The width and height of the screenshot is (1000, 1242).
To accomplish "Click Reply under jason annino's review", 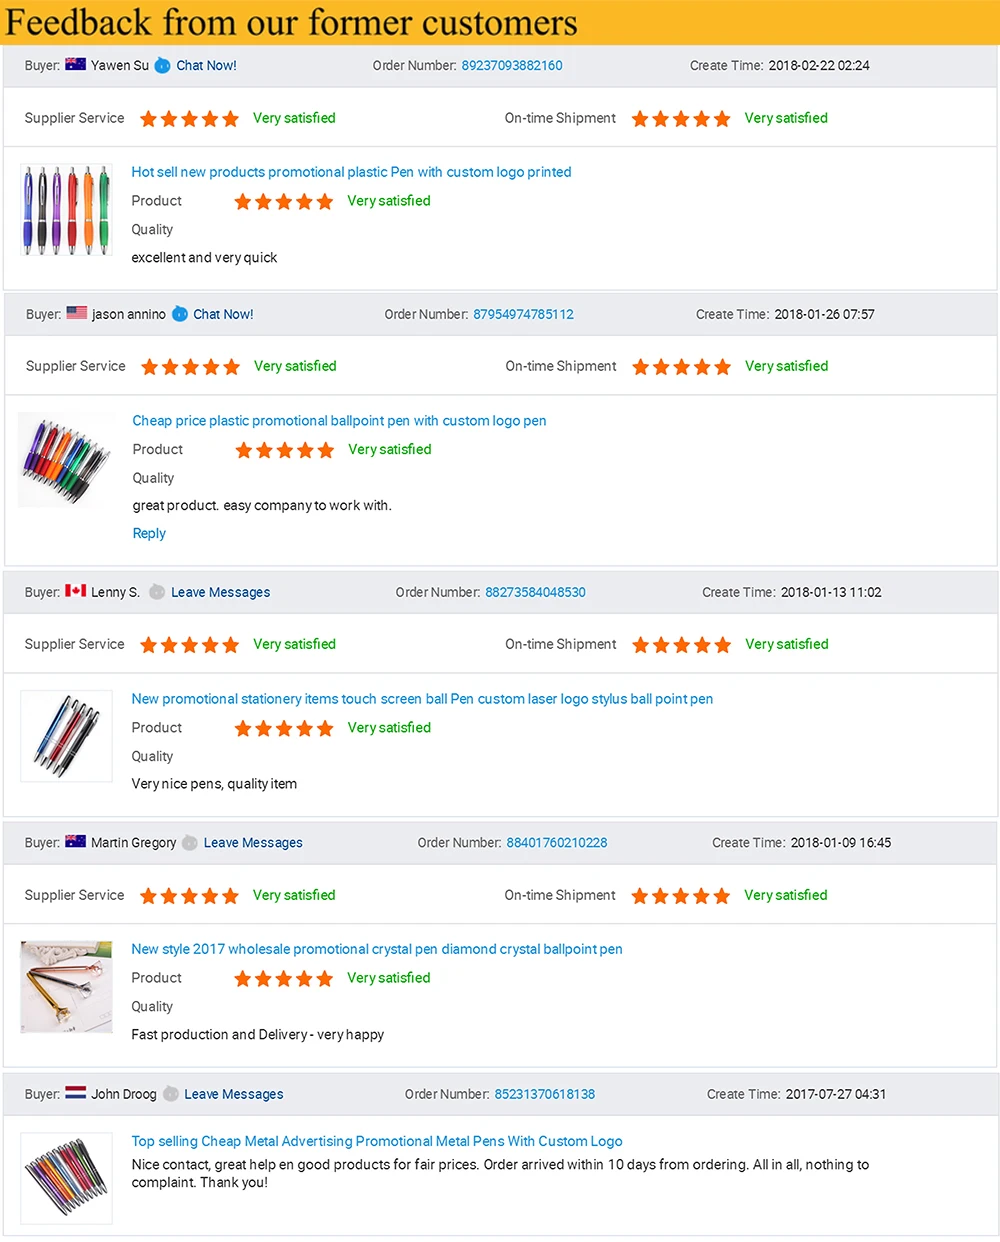I will click(149, 534).
